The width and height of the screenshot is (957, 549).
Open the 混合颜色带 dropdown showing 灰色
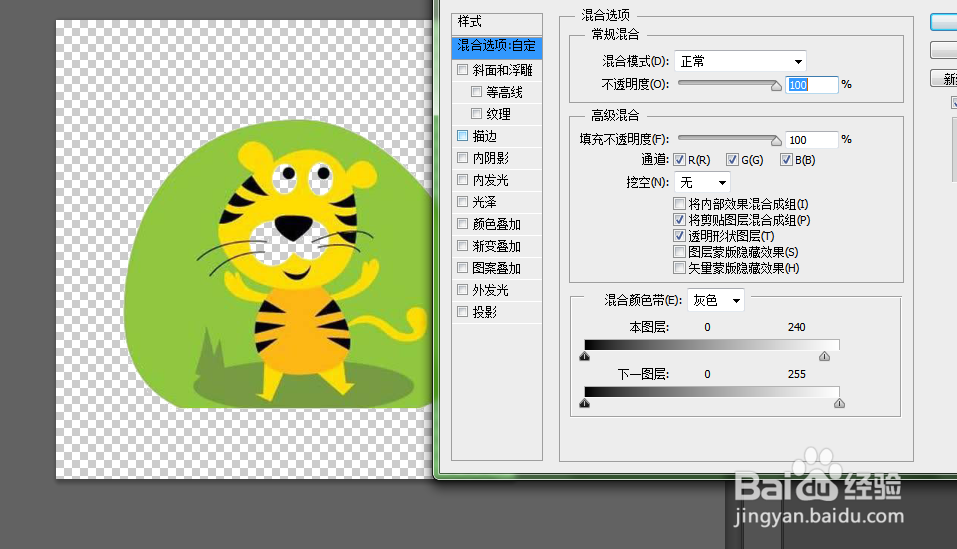coord(716,300)
